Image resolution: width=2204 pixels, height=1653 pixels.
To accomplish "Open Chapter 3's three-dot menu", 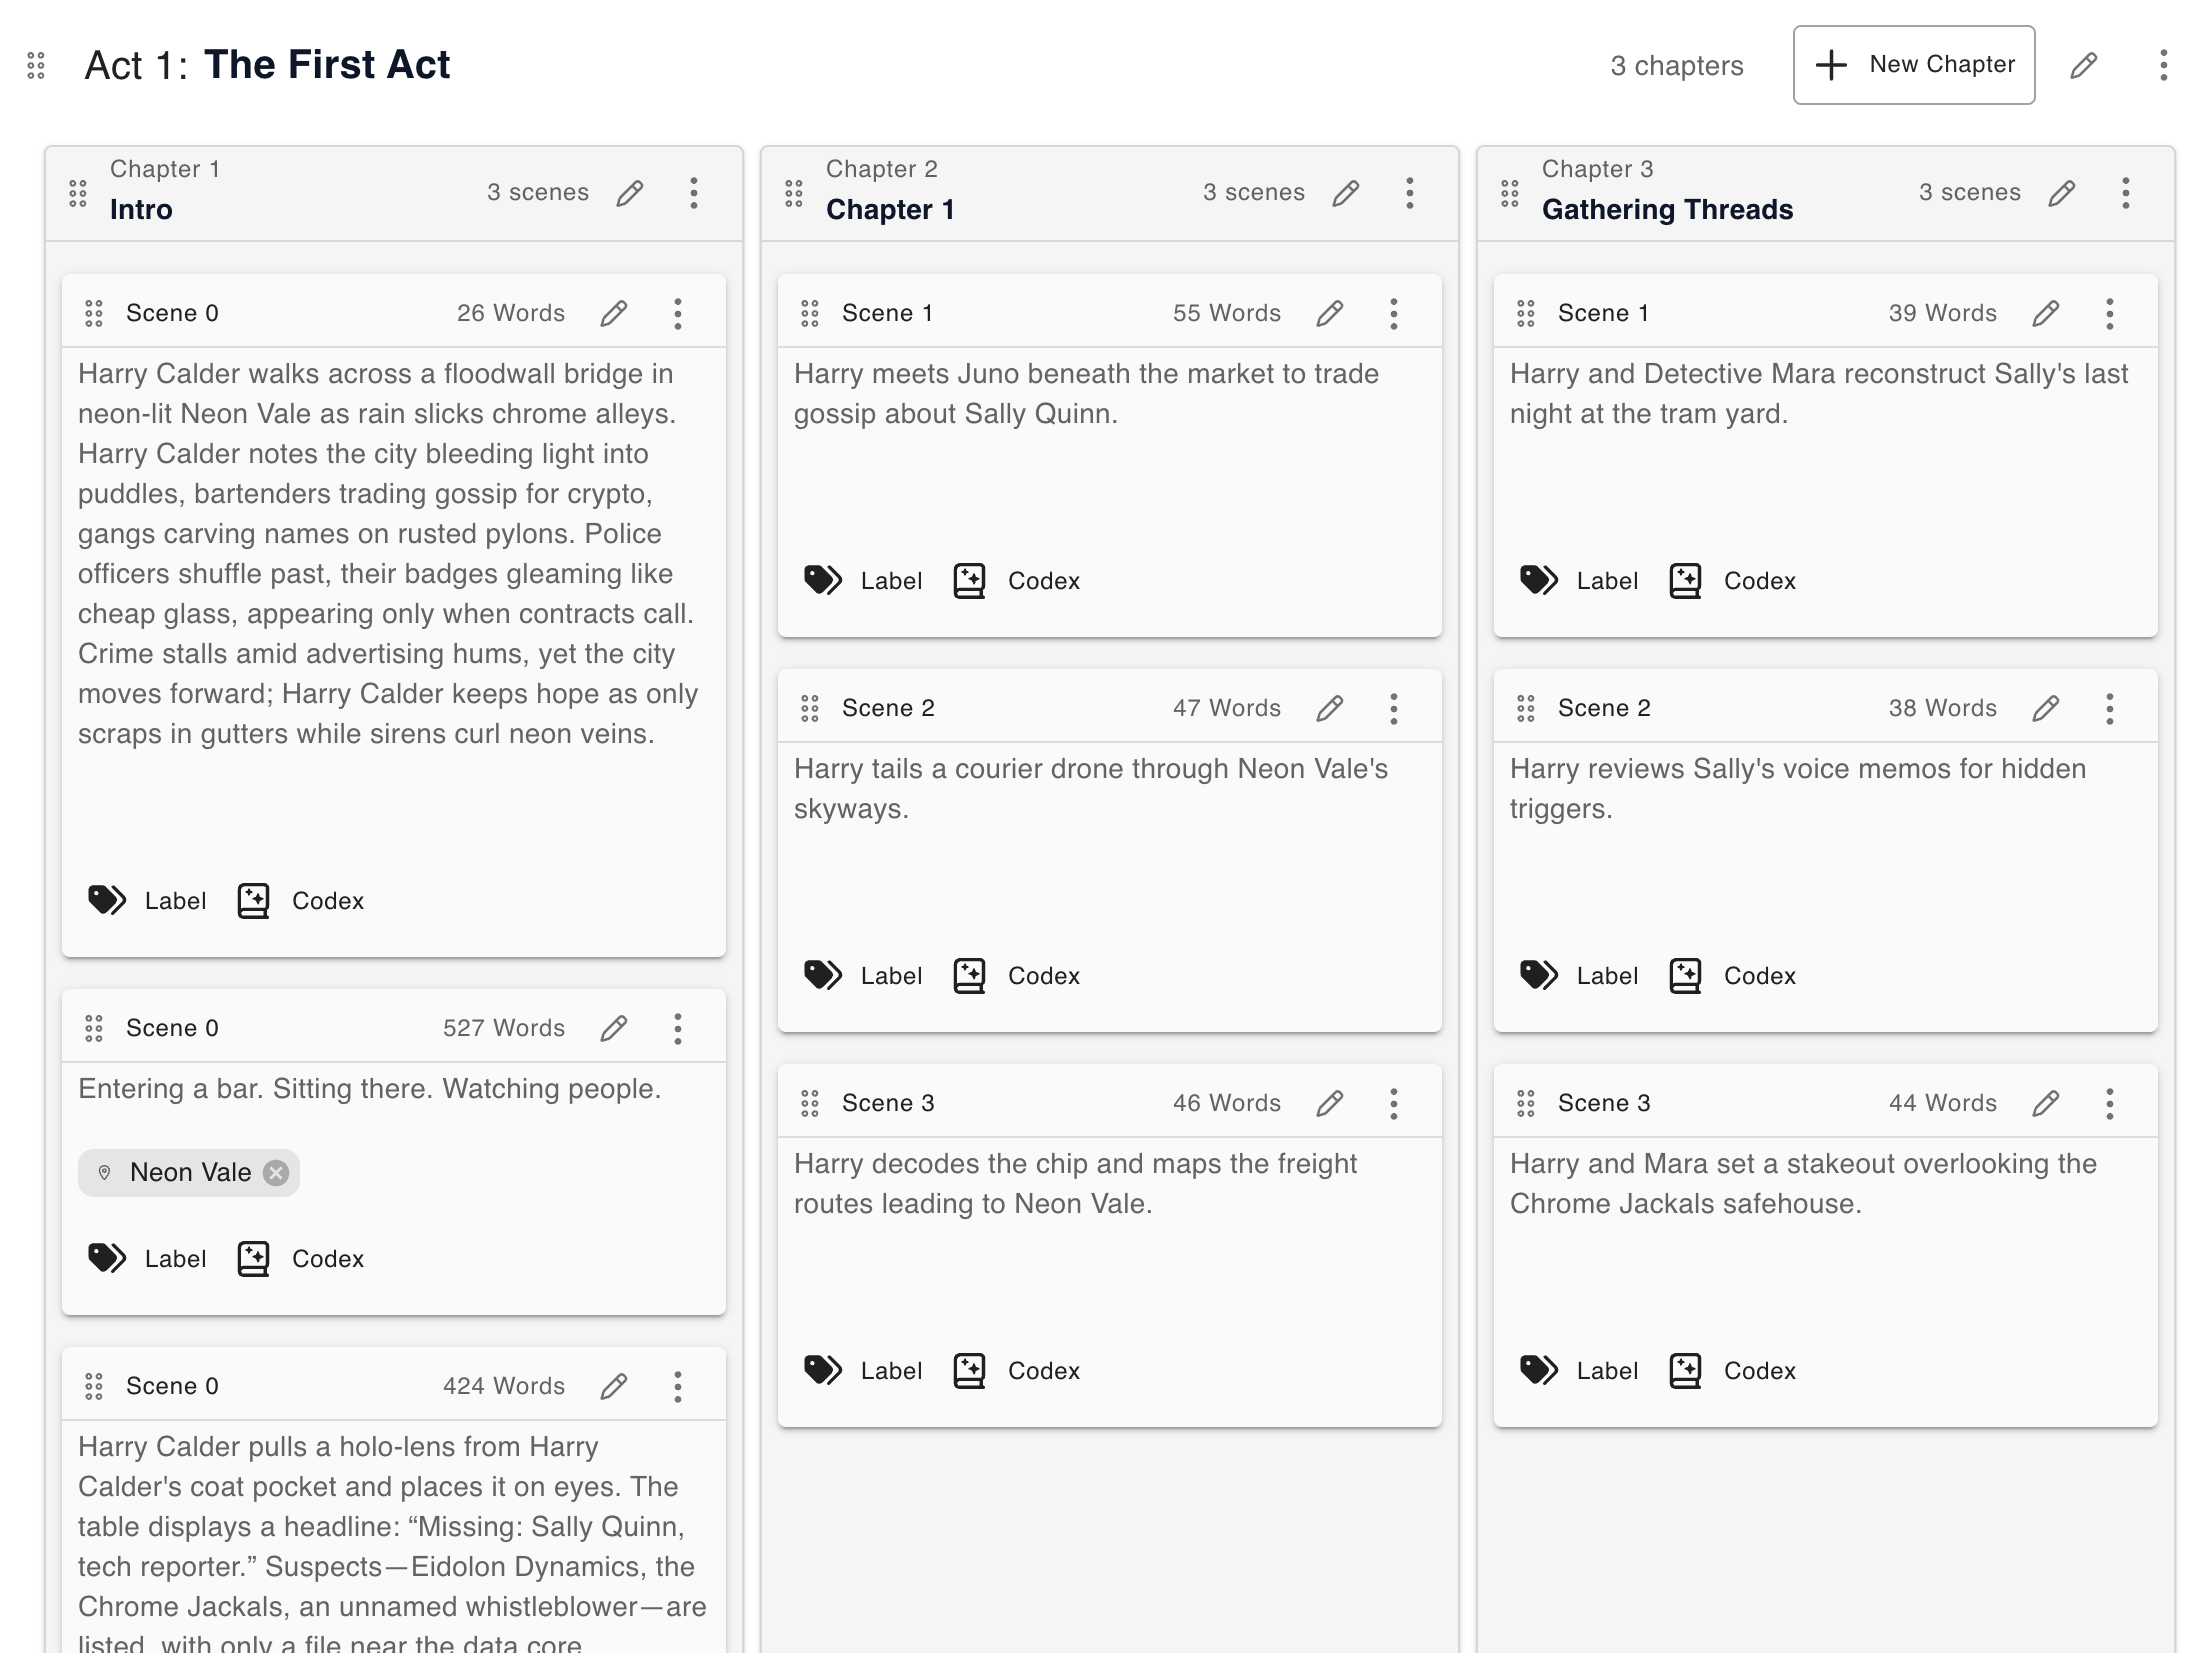I will [x=2126, y=193].
